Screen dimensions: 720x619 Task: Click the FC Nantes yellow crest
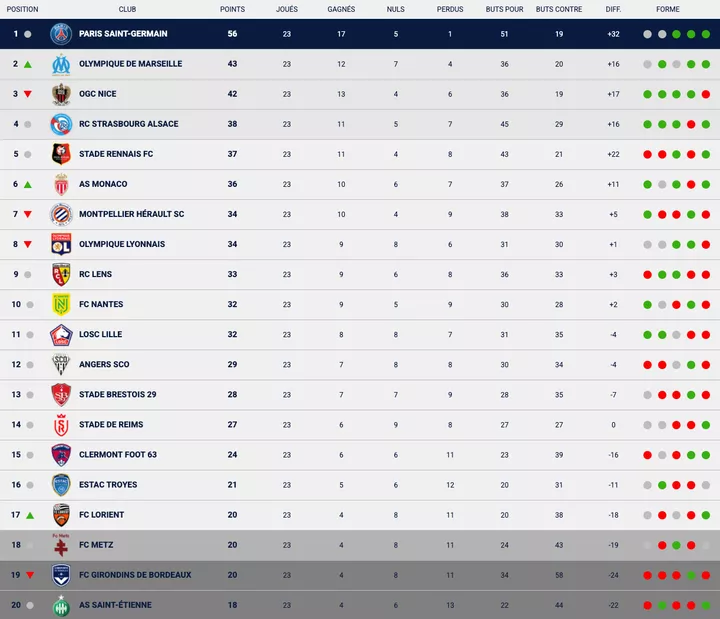(61, 304)
